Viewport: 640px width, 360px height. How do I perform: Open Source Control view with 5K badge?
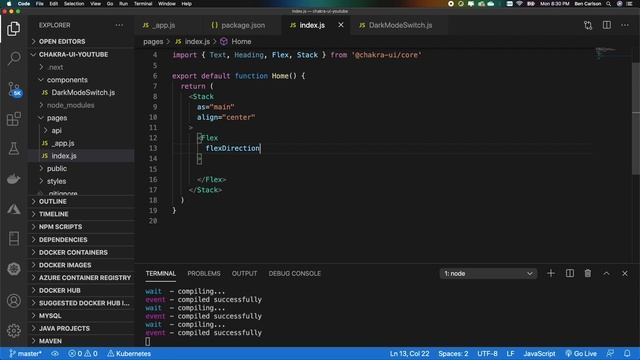(14, 89)
